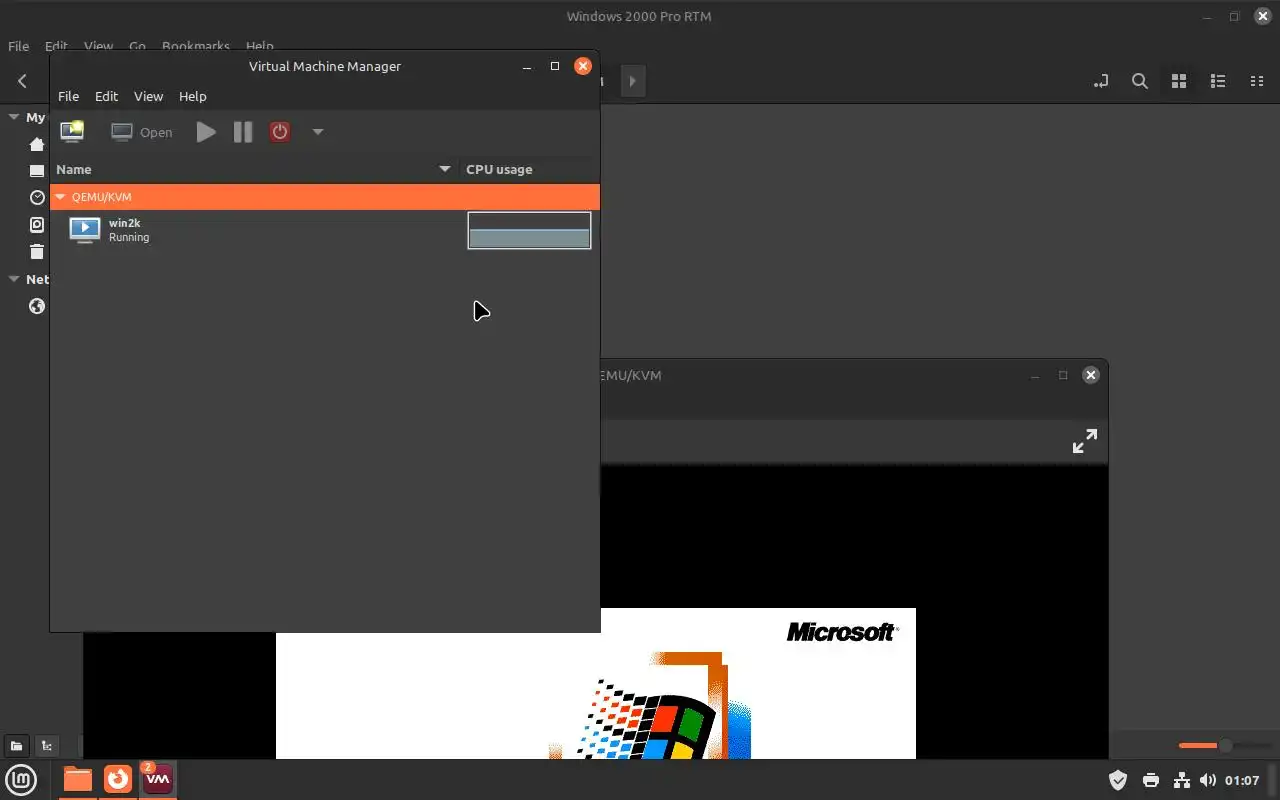Run the virtual machine with play icon

206,132
